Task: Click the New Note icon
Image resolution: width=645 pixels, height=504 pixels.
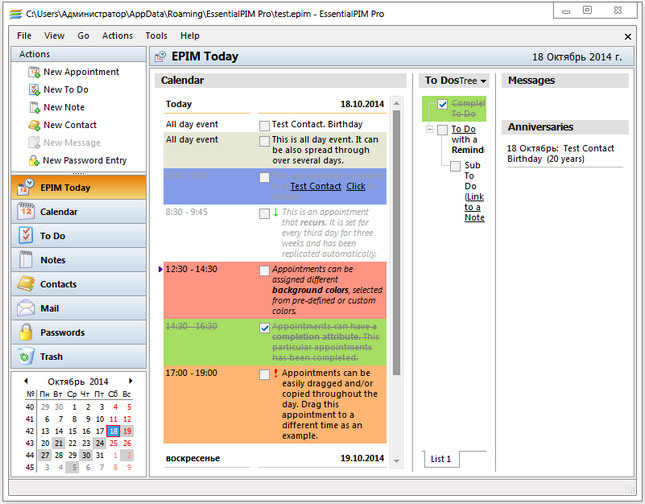Action: (x=34, y=107)
